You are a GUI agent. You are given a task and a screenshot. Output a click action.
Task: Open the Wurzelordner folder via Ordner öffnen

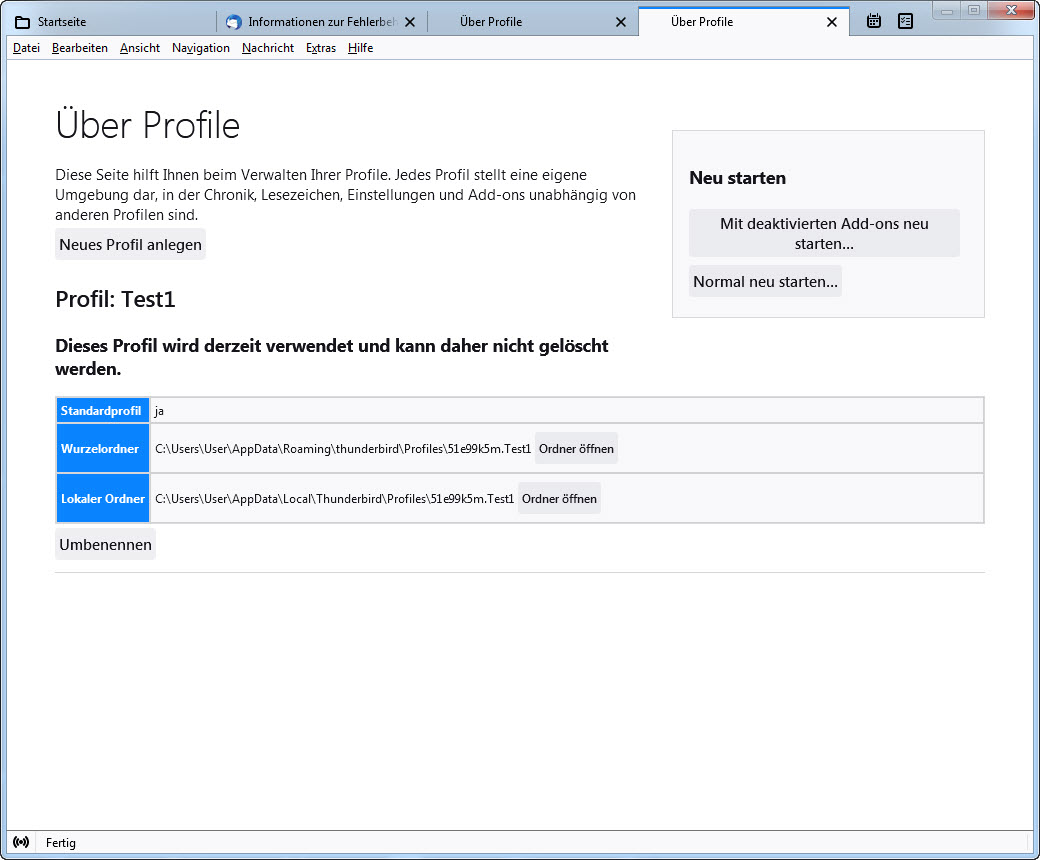point(576,449)
